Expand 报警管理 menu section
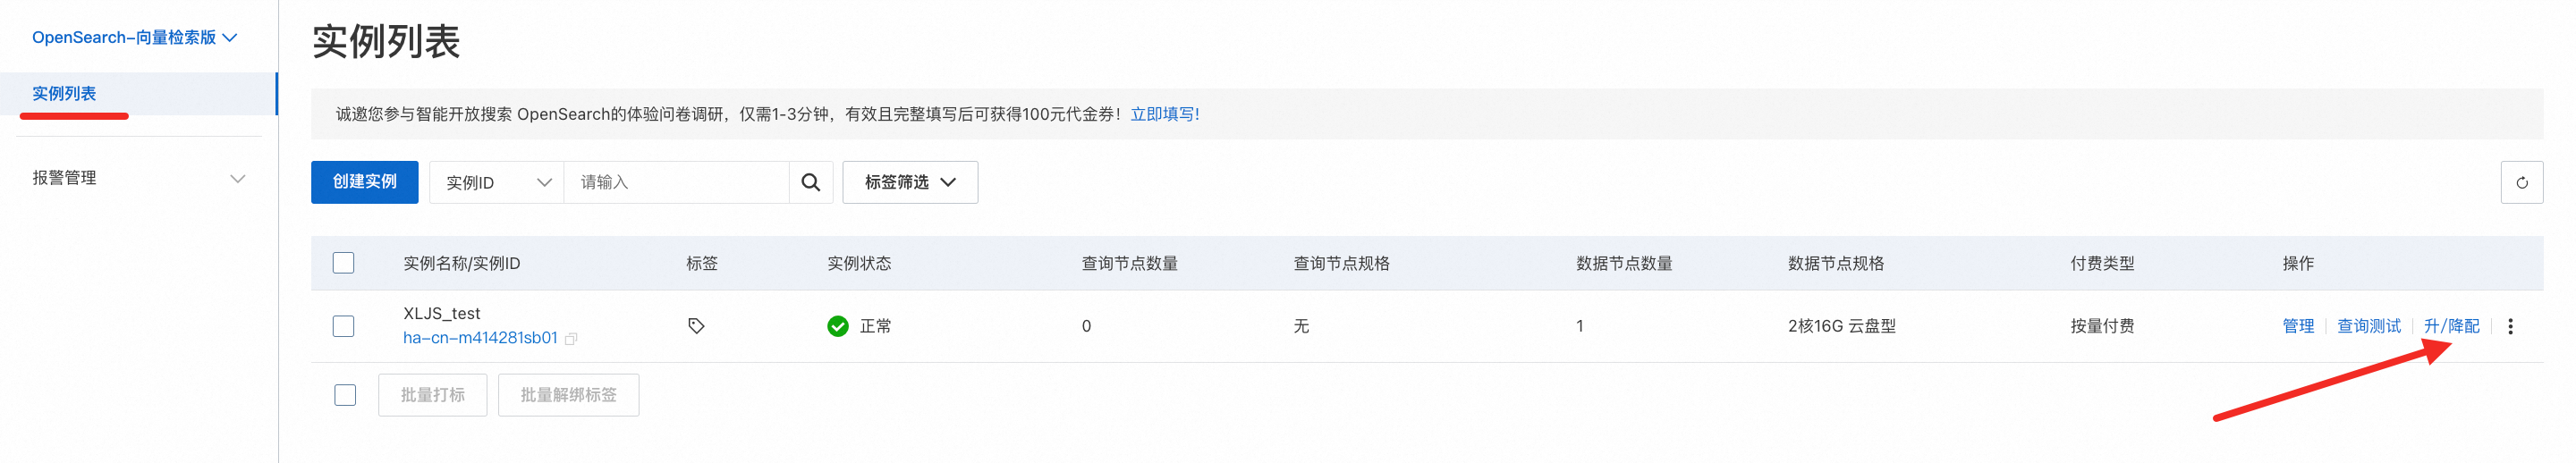 (139, 178)
